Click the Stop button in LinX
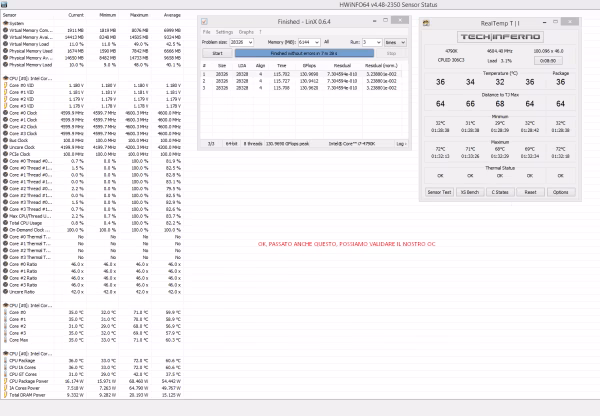The image size is (600, 416). [x=391, y=54]
